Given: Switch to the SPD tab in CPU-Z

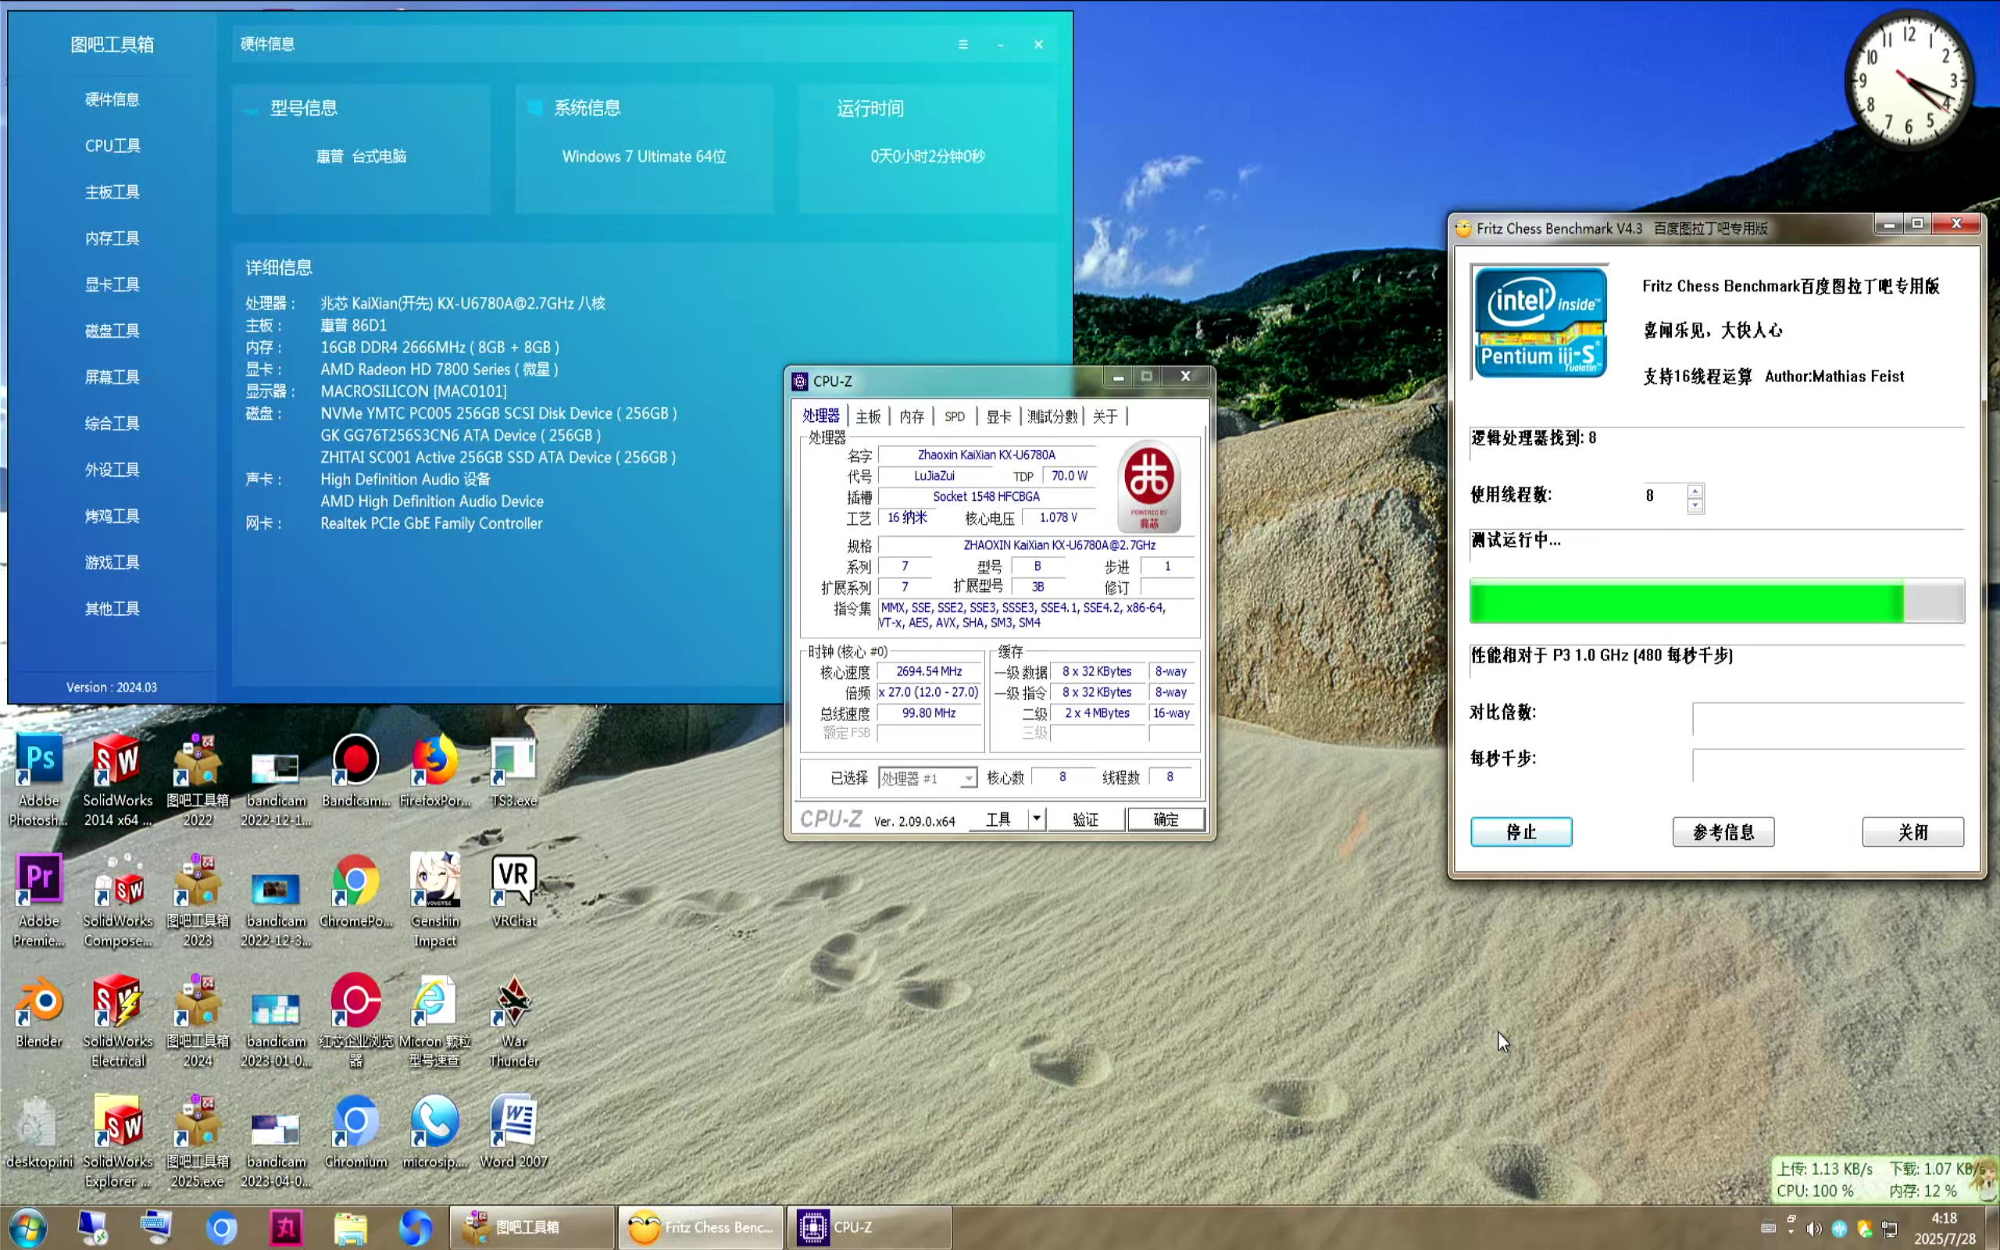Looking at the screenshot, I should pyautogui.click(x=955, y=416).
